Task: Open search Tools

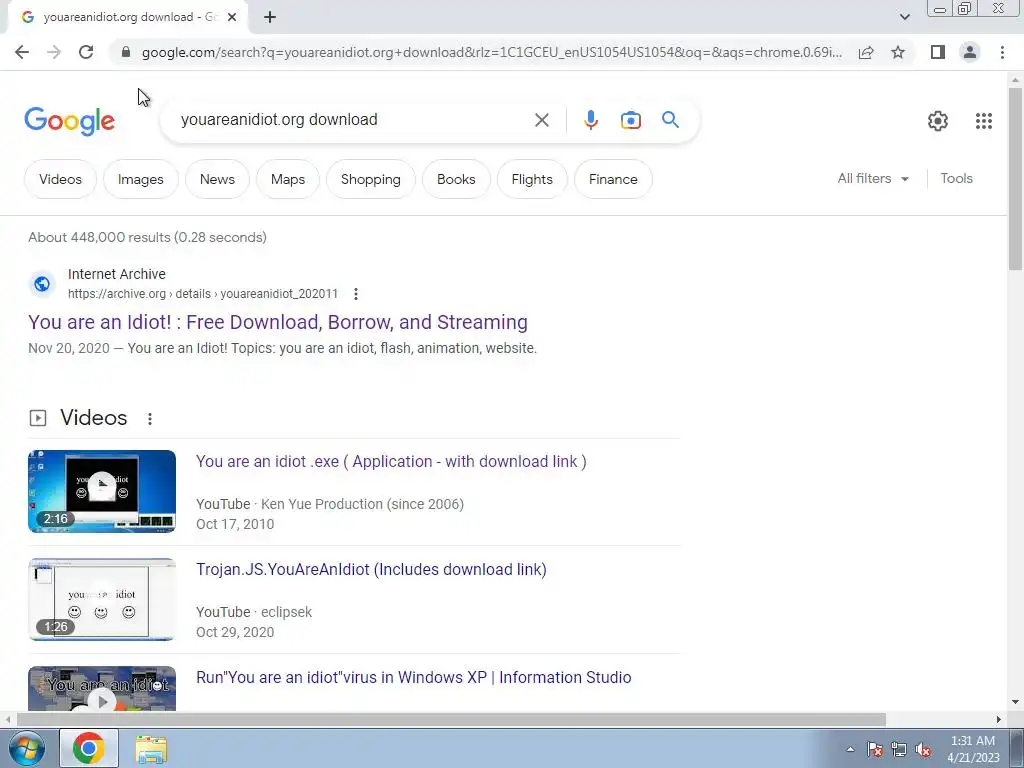Action: 956,178
